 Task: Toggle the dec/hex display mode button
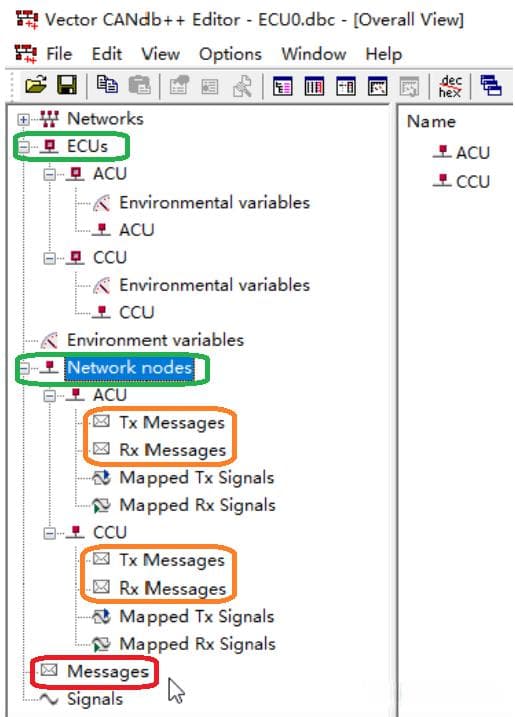click(x=450, y=86)
